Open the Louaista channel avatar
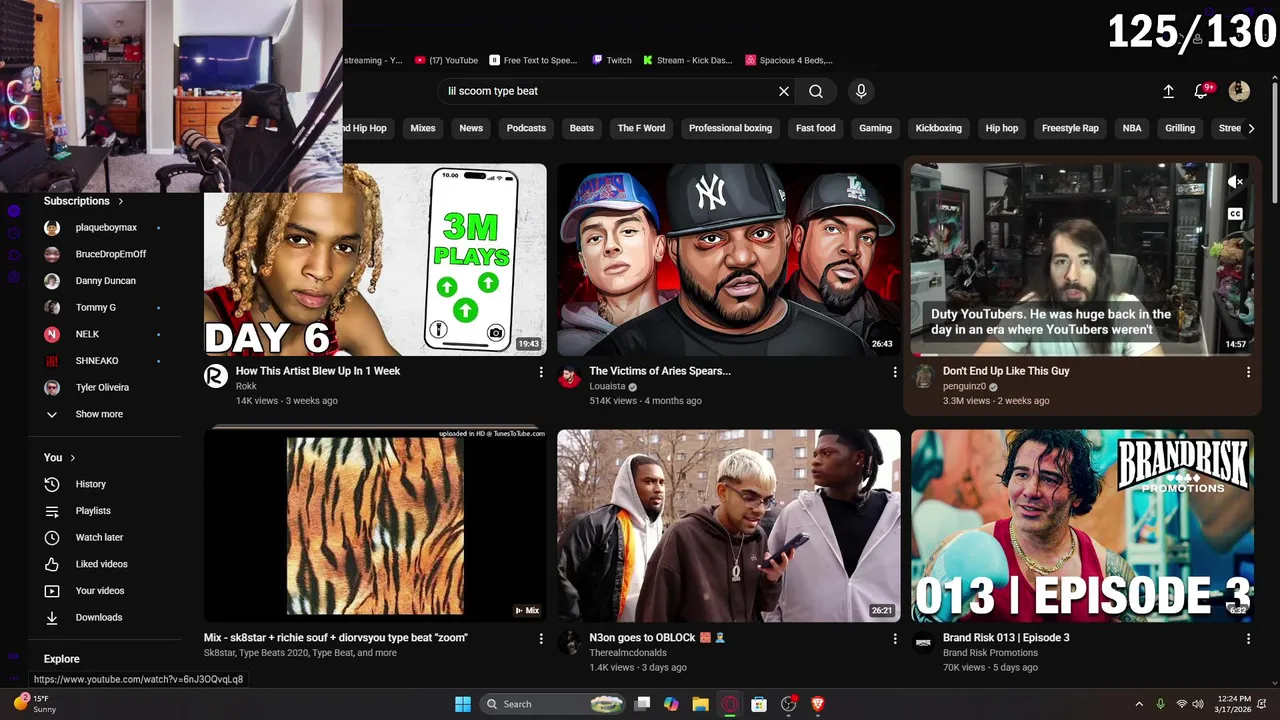 click(x=569, y=376)
